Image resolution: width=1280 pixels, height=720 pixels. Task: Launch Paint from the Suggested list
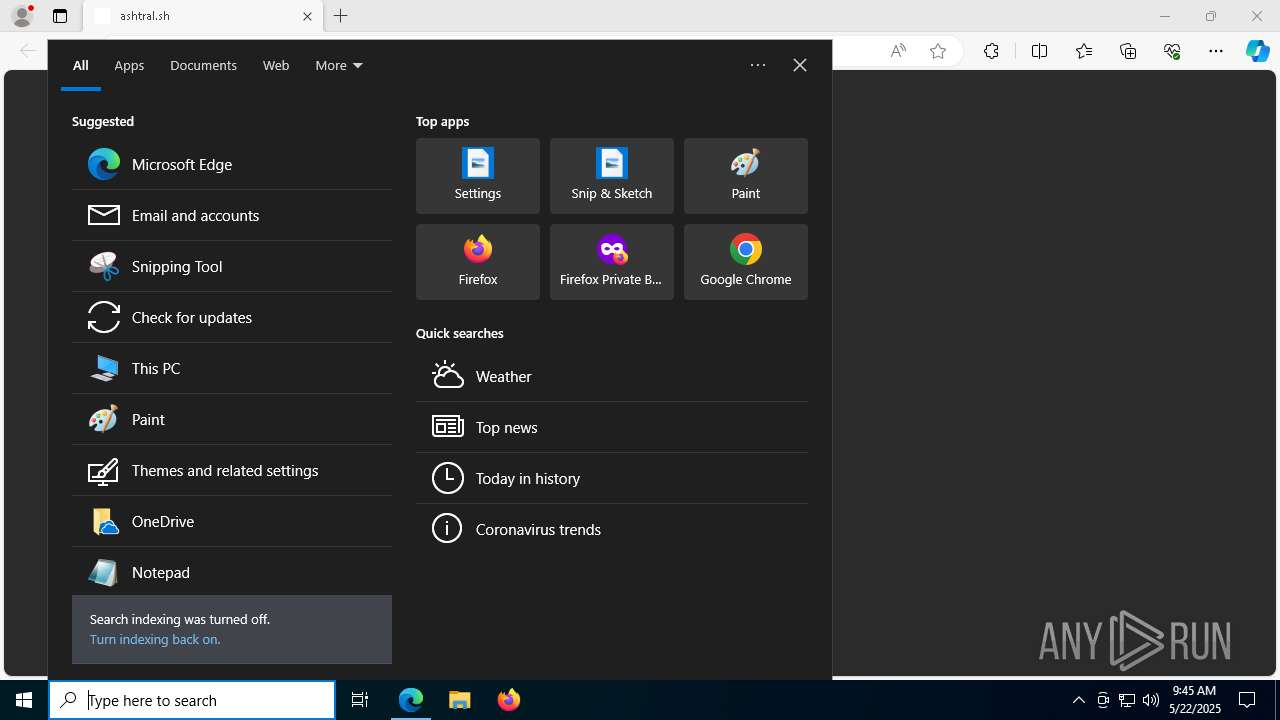pyautogui.click(x=232, y=419)
